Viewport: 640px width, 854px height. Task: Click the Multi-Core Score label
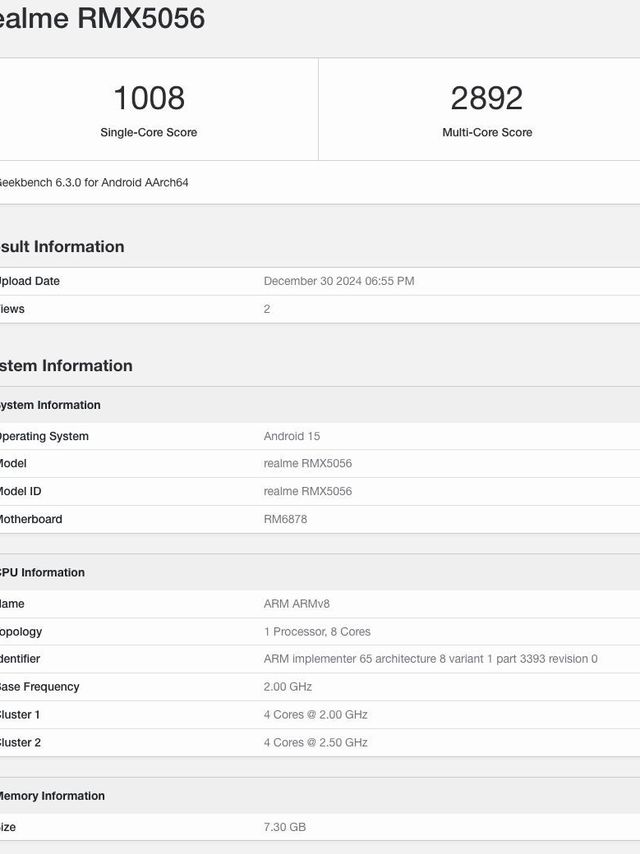point(487,132)
